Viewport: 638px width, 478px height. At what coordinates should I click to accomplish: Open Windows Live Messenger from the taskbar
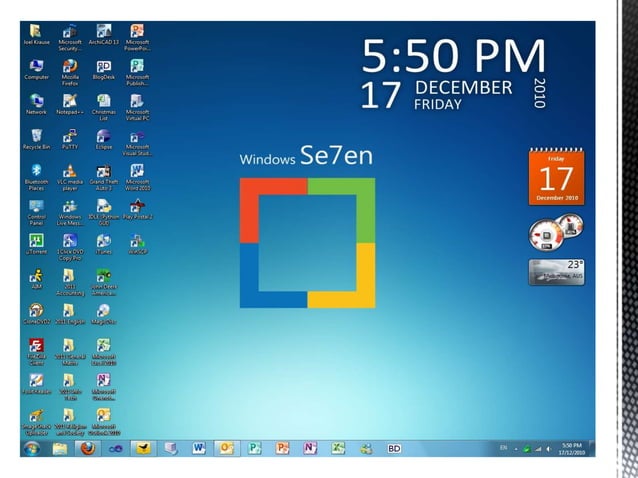click(x=366, y=448)
